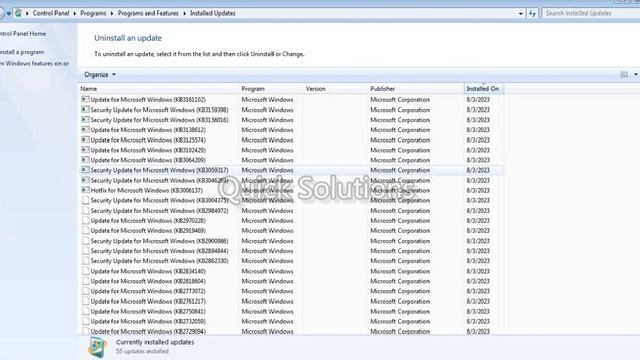Expand the arrow after Control Panel breadcrumb

coord(75,13)
